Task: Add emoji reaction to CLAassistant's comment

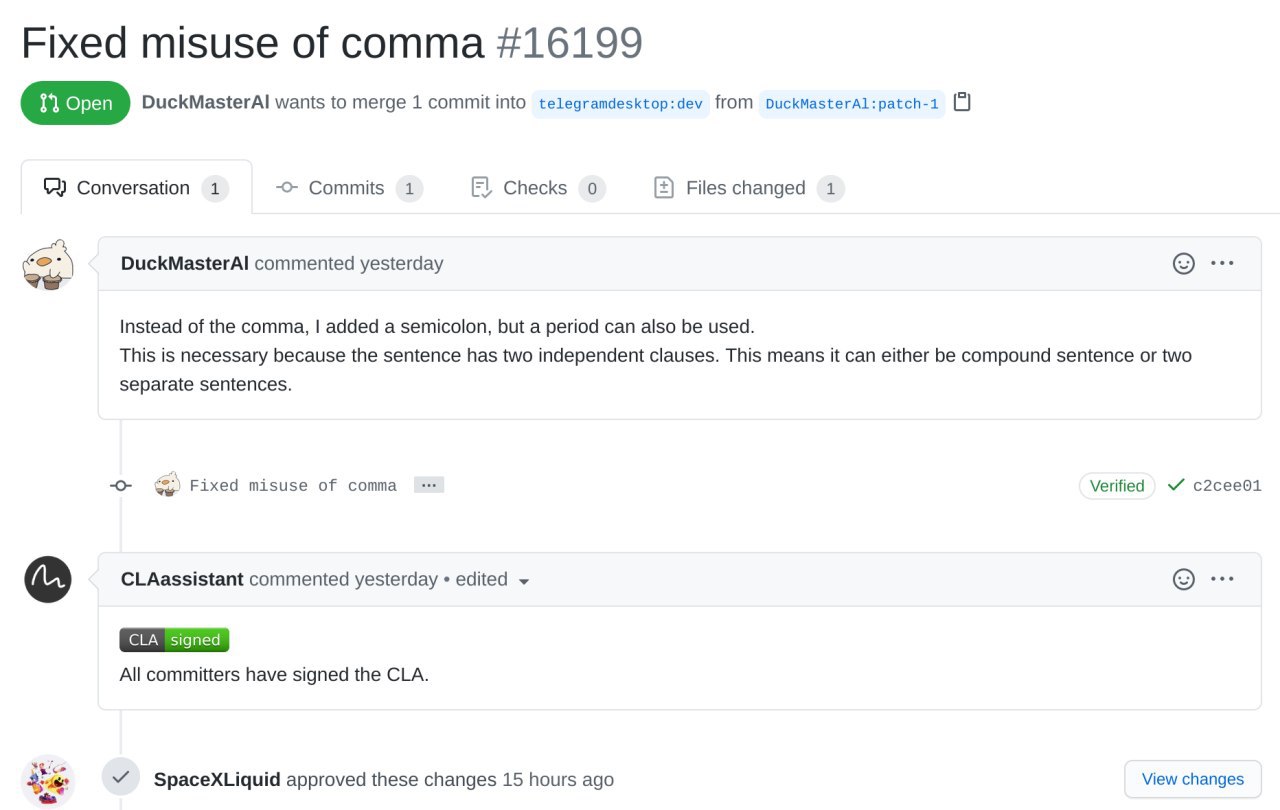Action: click(x=1184, y=579)
